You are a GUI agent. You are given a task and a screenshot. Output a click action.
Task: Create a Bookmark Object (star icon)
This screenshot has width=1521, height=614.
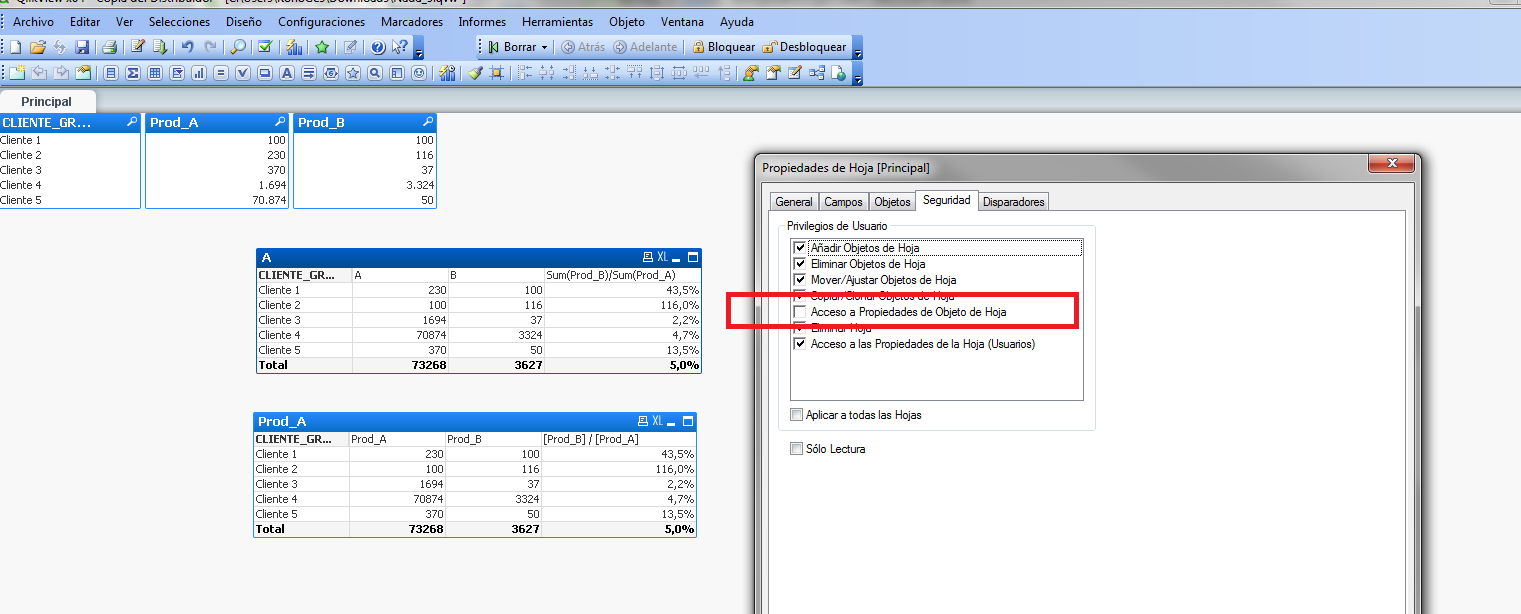click(352, 73)
